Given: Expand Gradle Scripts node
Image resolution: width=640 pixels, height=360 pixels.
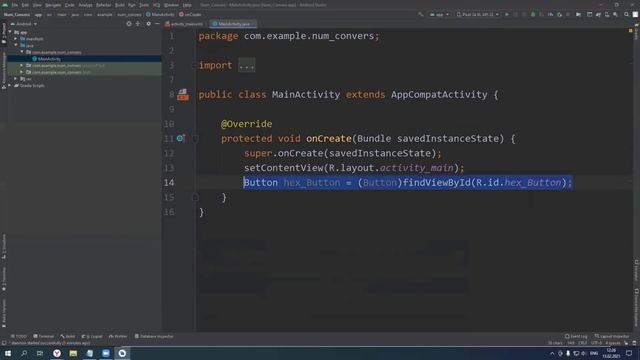Looking at the screenshot, I should click(10, 85).
